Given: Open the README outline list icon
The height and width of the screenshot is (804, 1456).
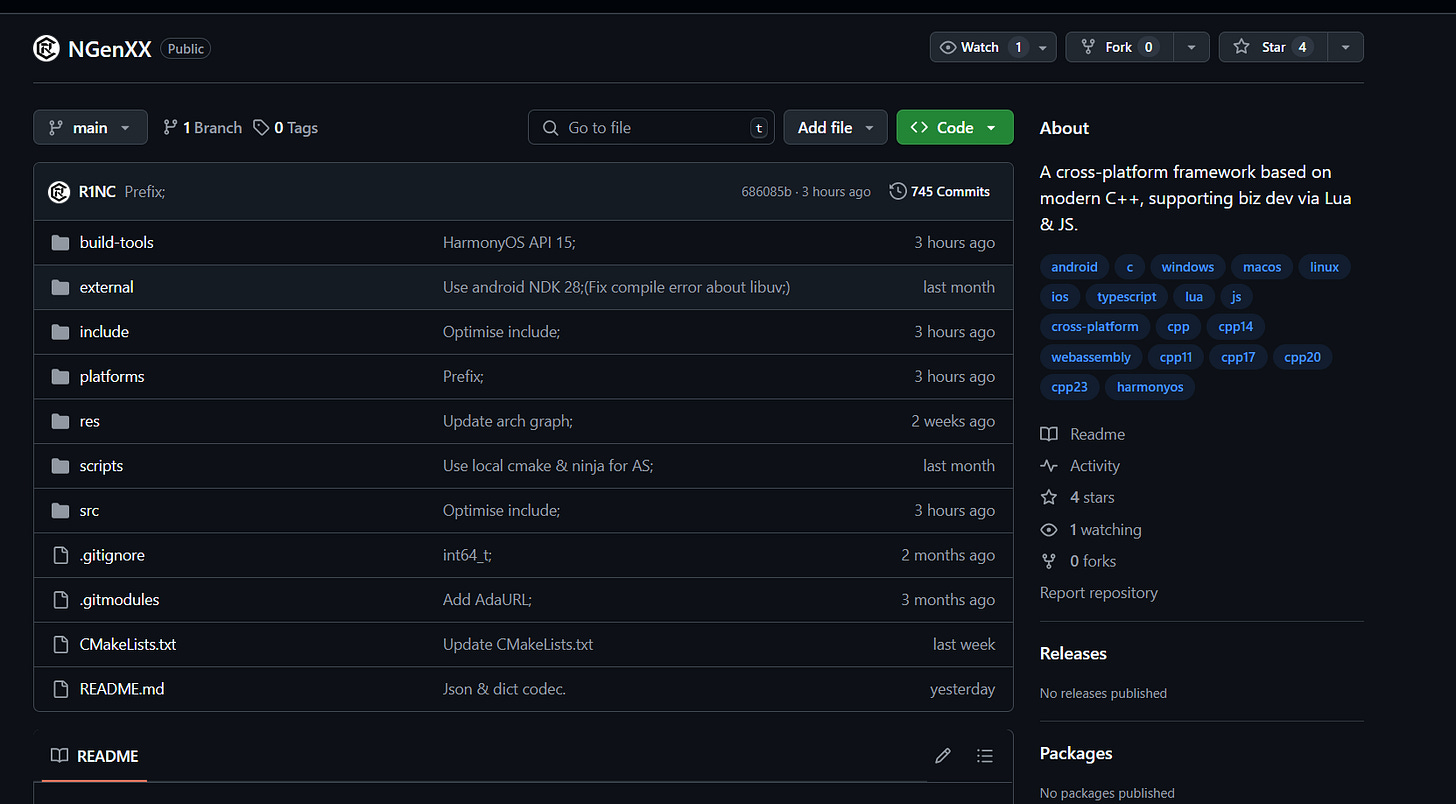Looking at the screenshot, I should 985,756.
